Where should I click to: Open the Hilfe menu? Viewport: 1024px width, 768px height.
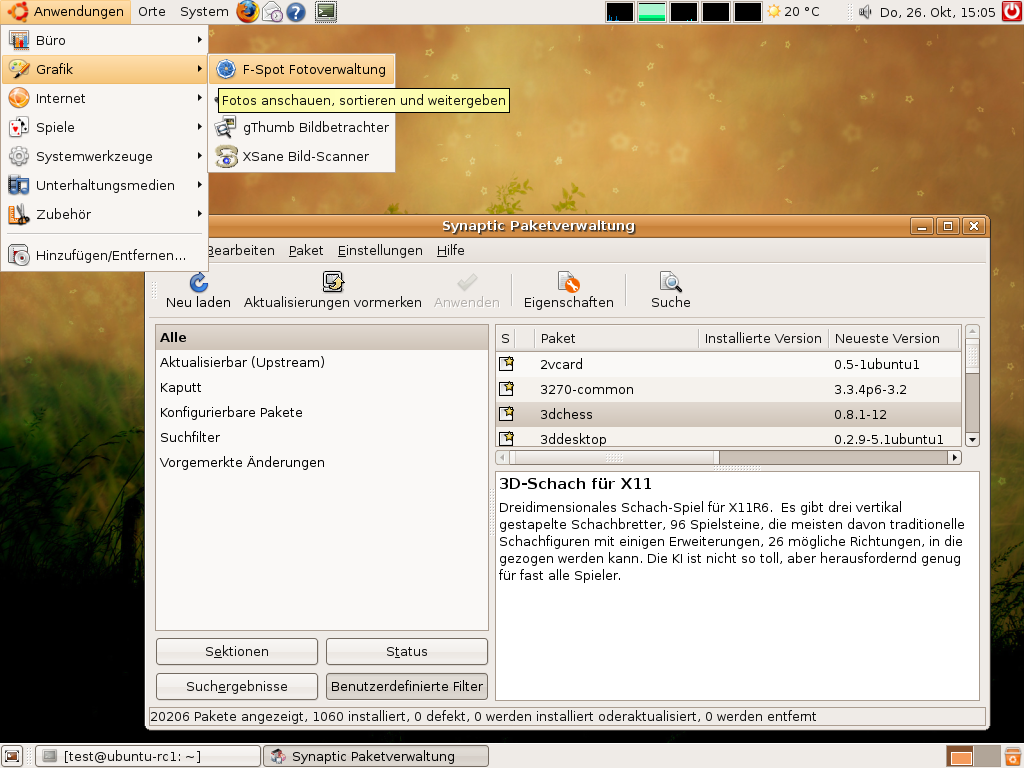tap(450, 251)
